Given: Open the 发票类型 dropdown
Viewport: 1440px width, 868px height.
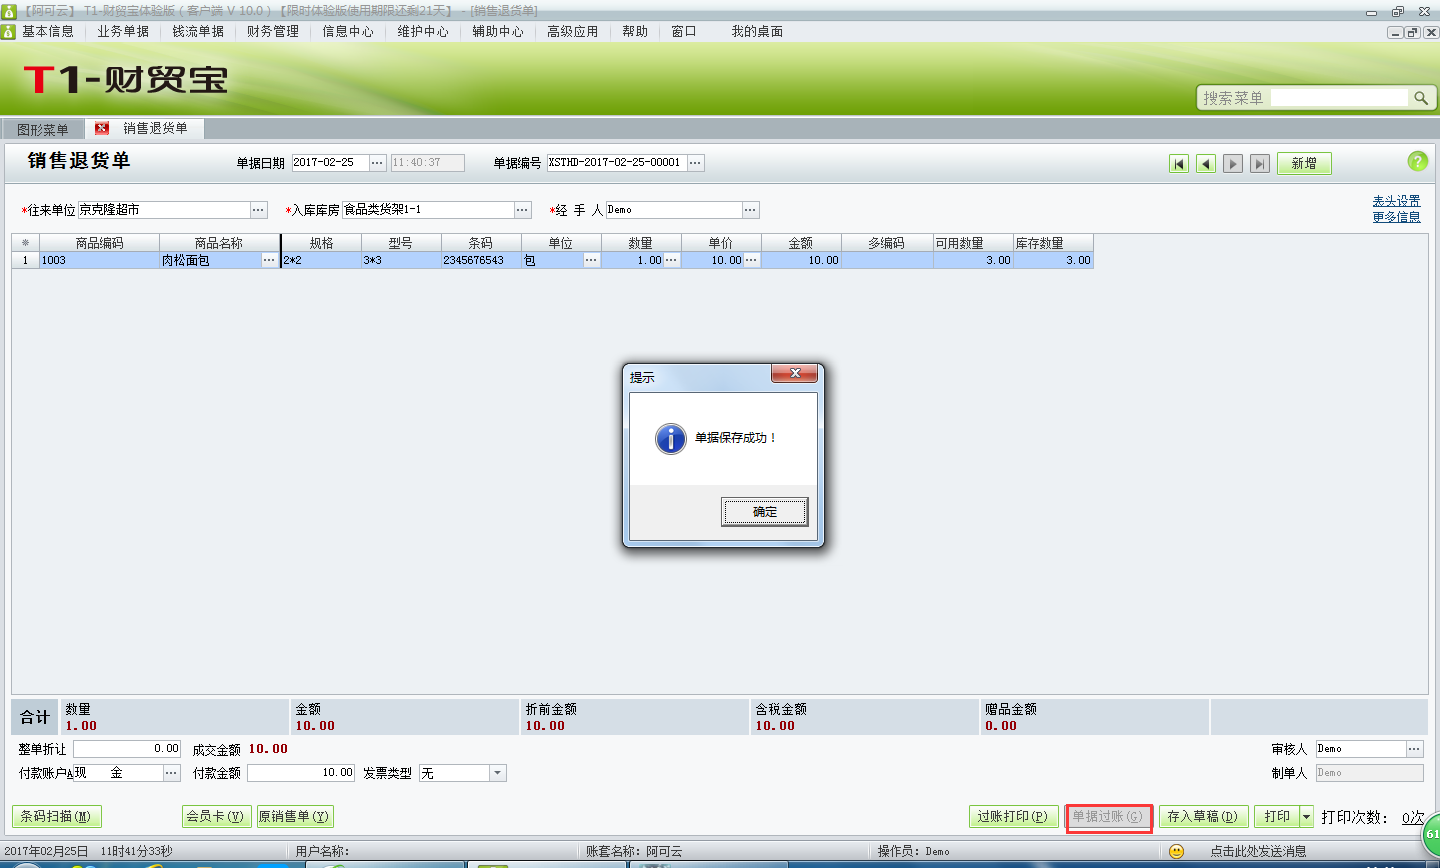Looking at the screenshot, I should pyautogui.click(x=497, y=772).
